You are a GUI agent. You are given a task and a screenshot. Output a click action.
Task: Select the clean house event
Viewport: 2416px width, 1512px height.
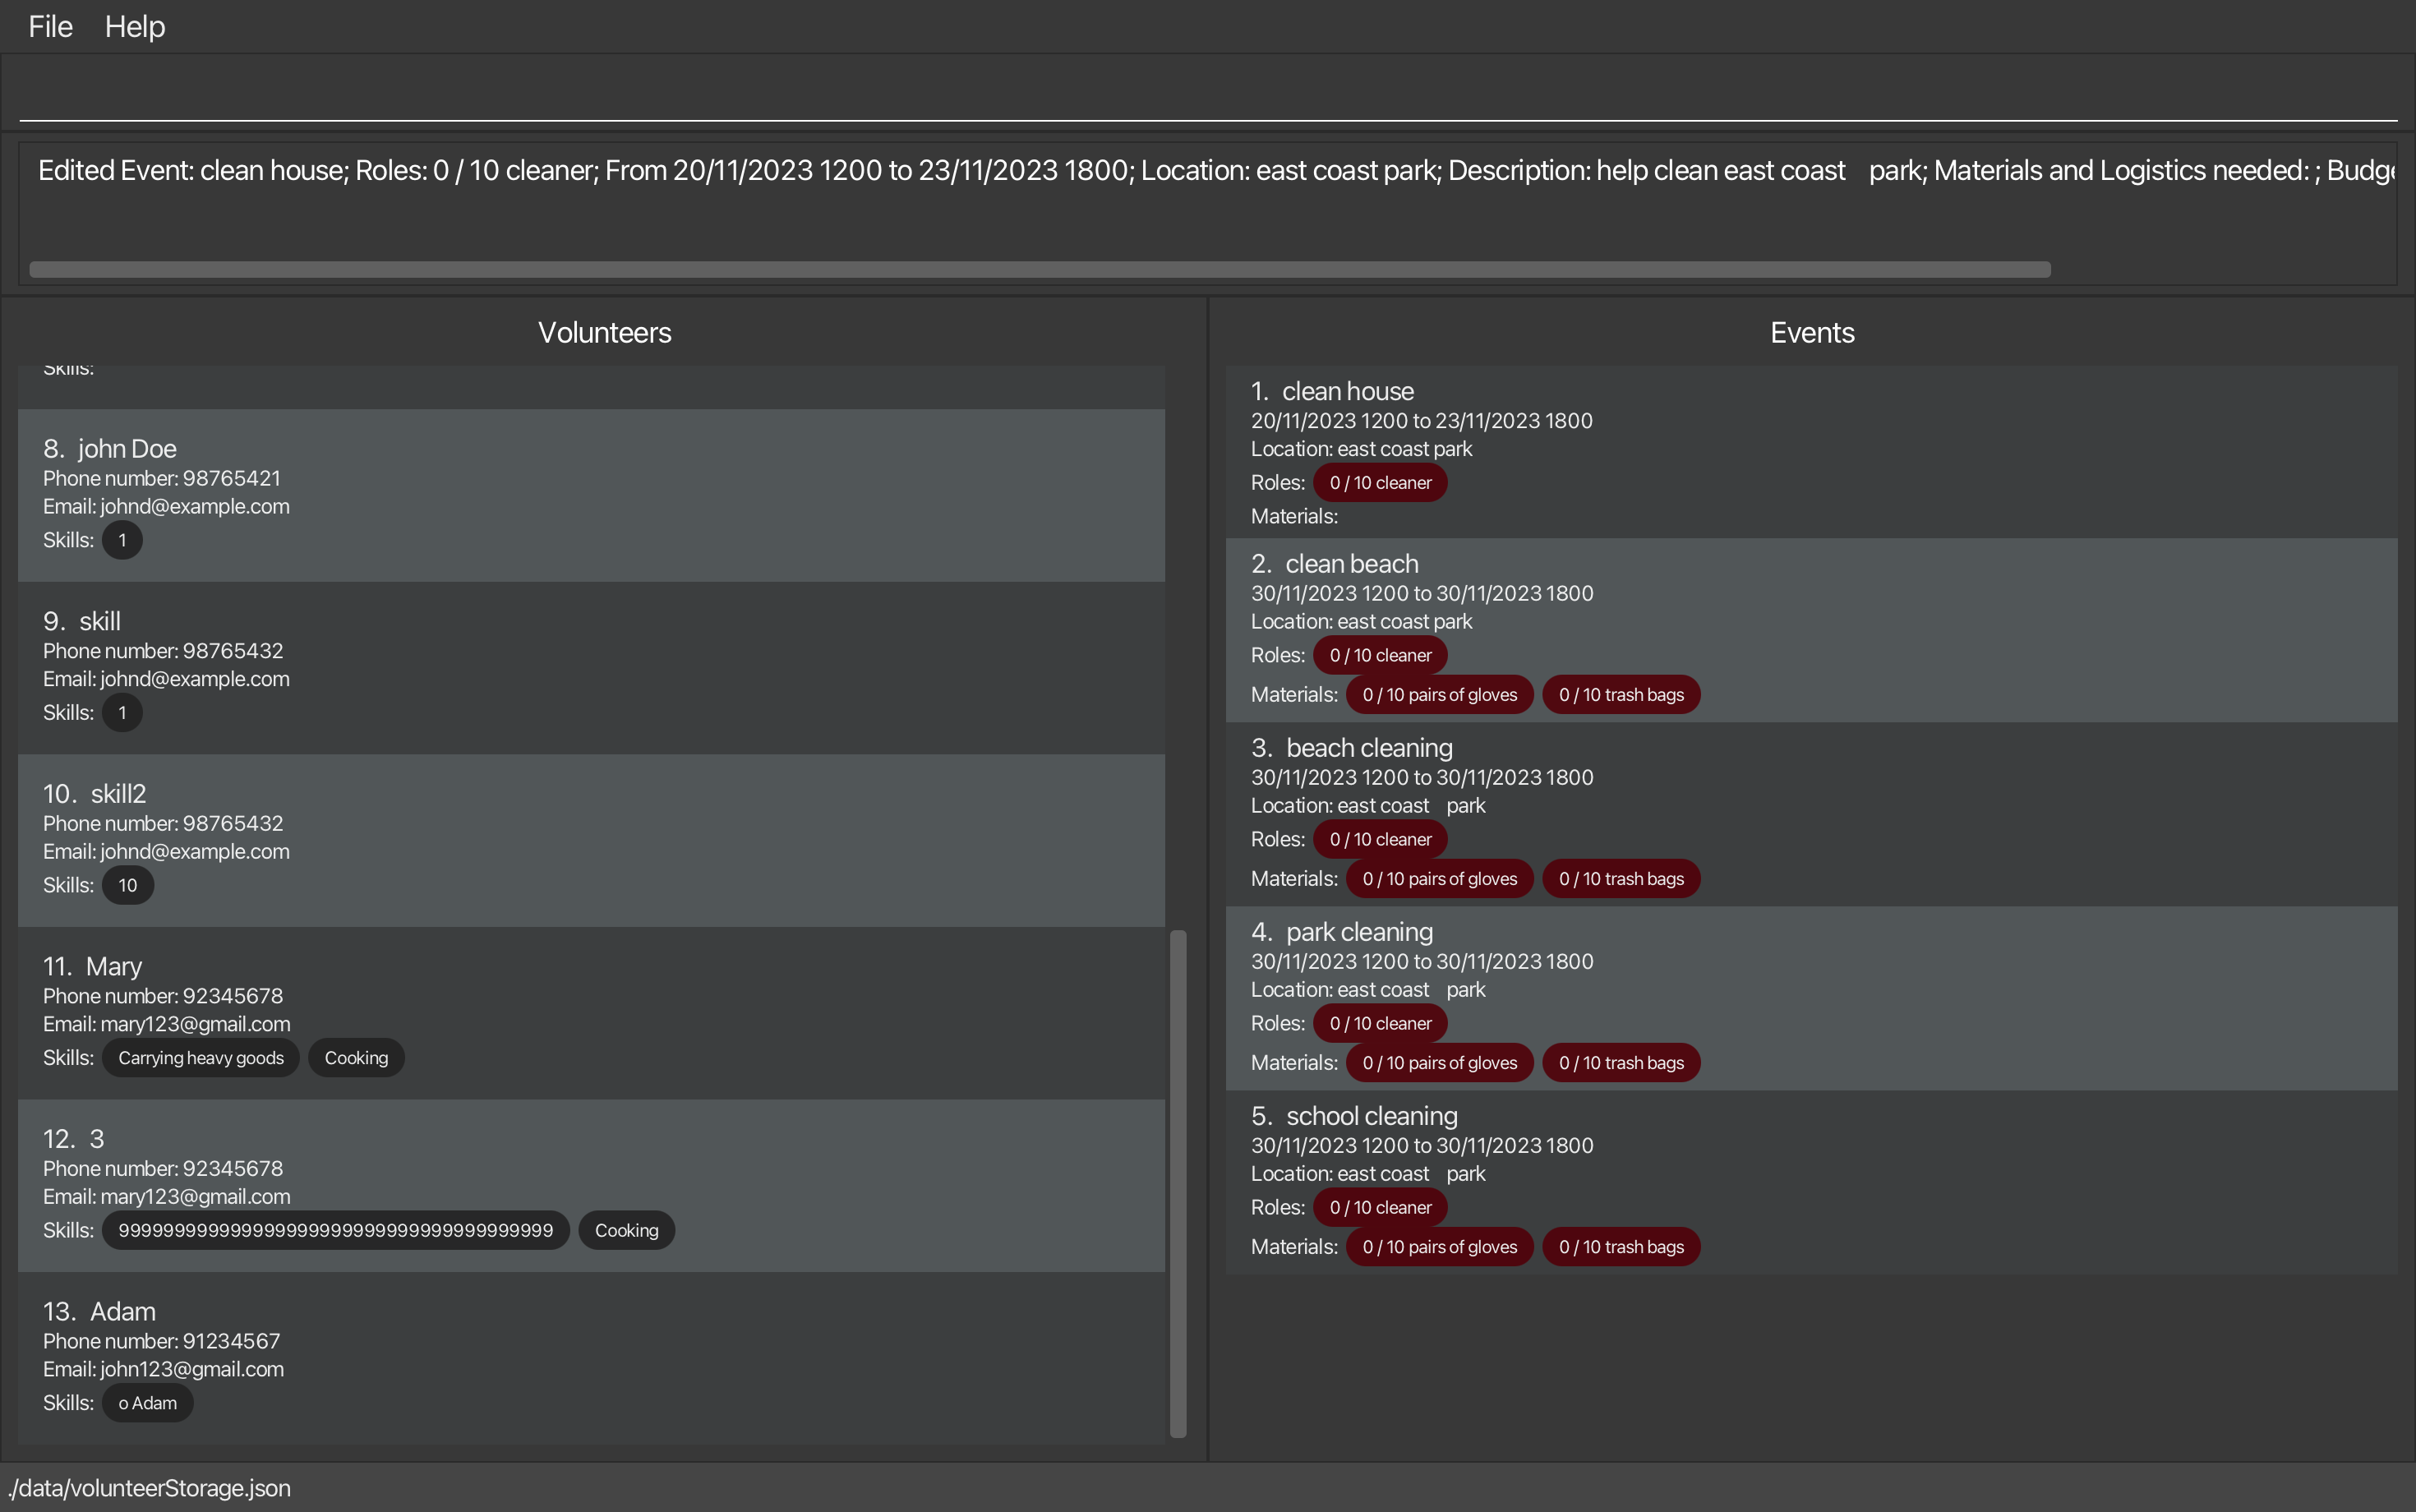coord(1810,452)
